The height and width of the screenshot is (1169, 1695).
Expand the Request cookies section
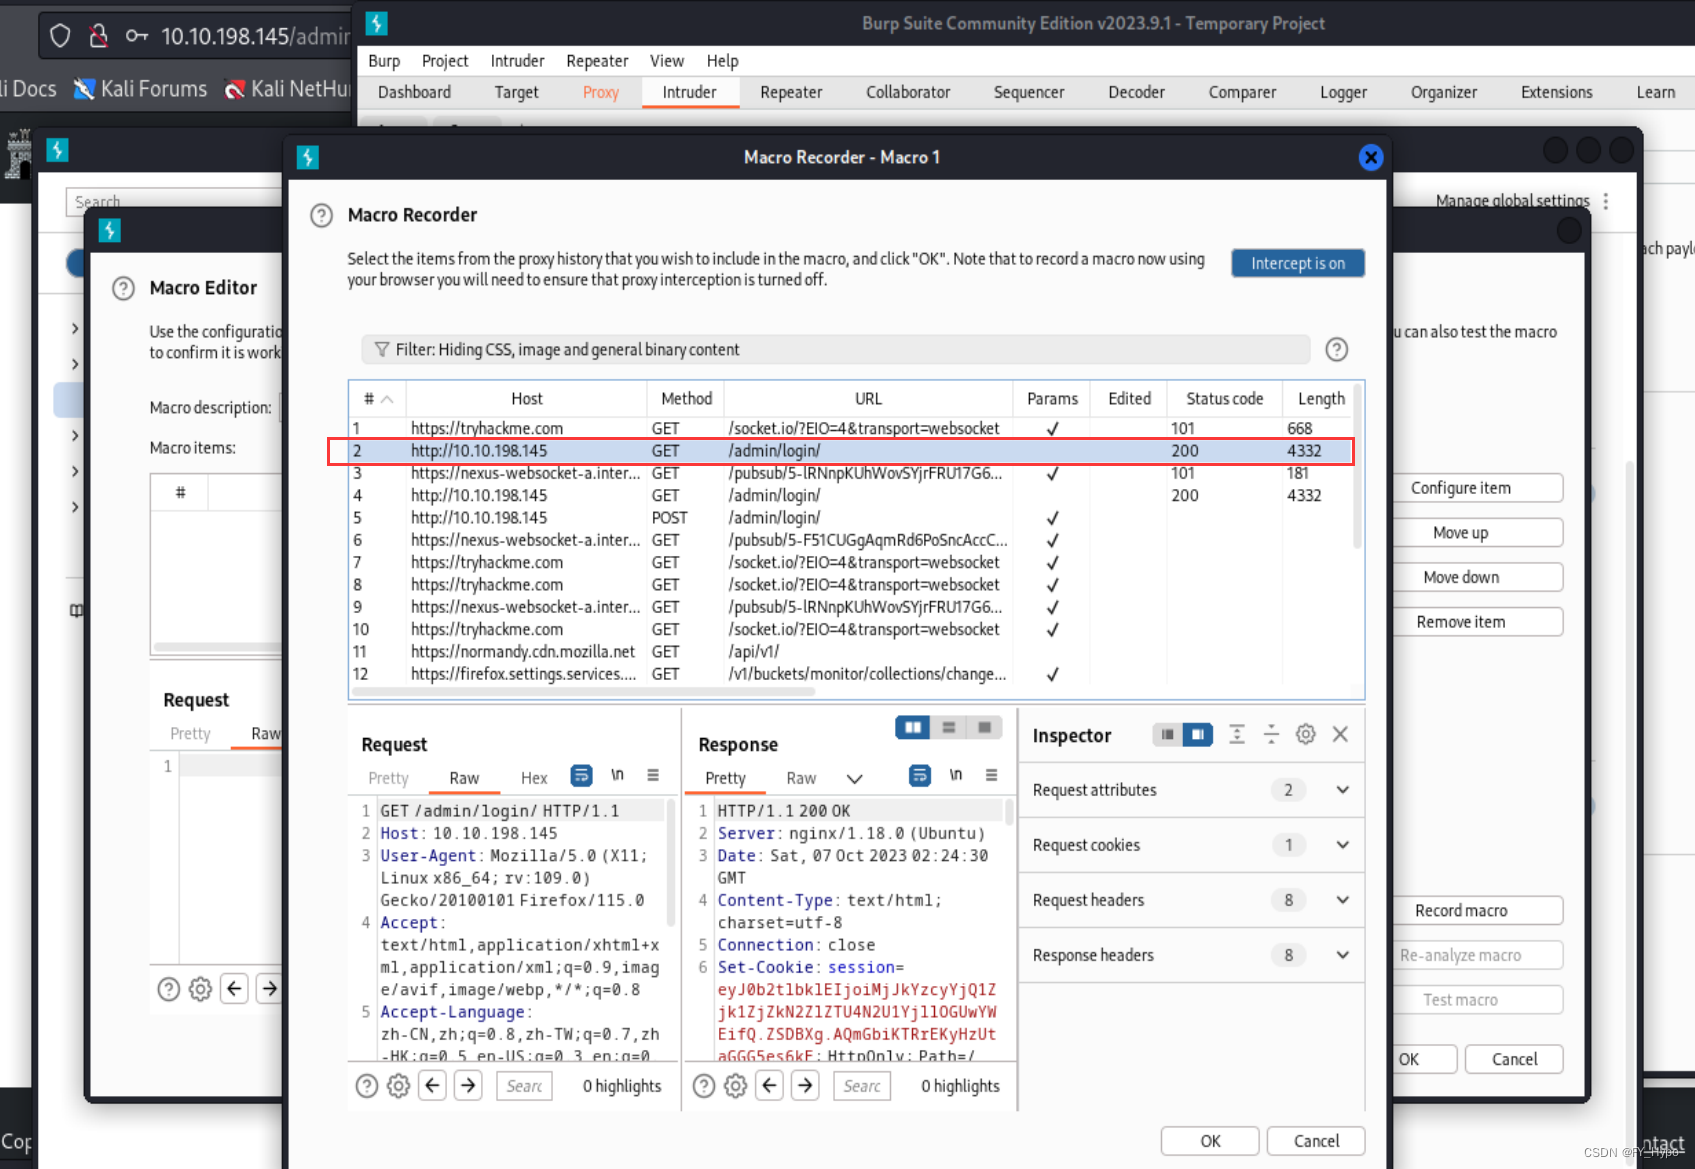point(1191,845)
